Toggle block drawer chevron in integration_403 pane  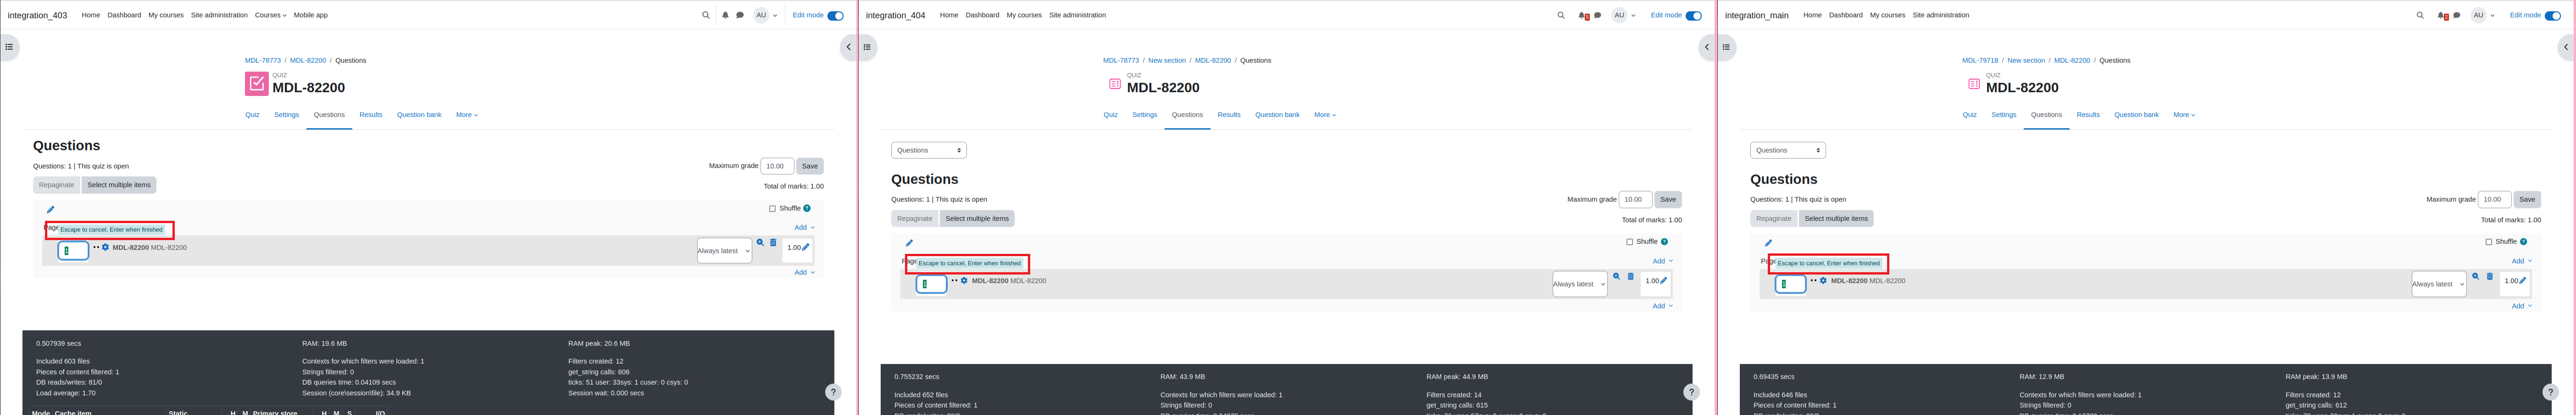[x=848, y=47]
